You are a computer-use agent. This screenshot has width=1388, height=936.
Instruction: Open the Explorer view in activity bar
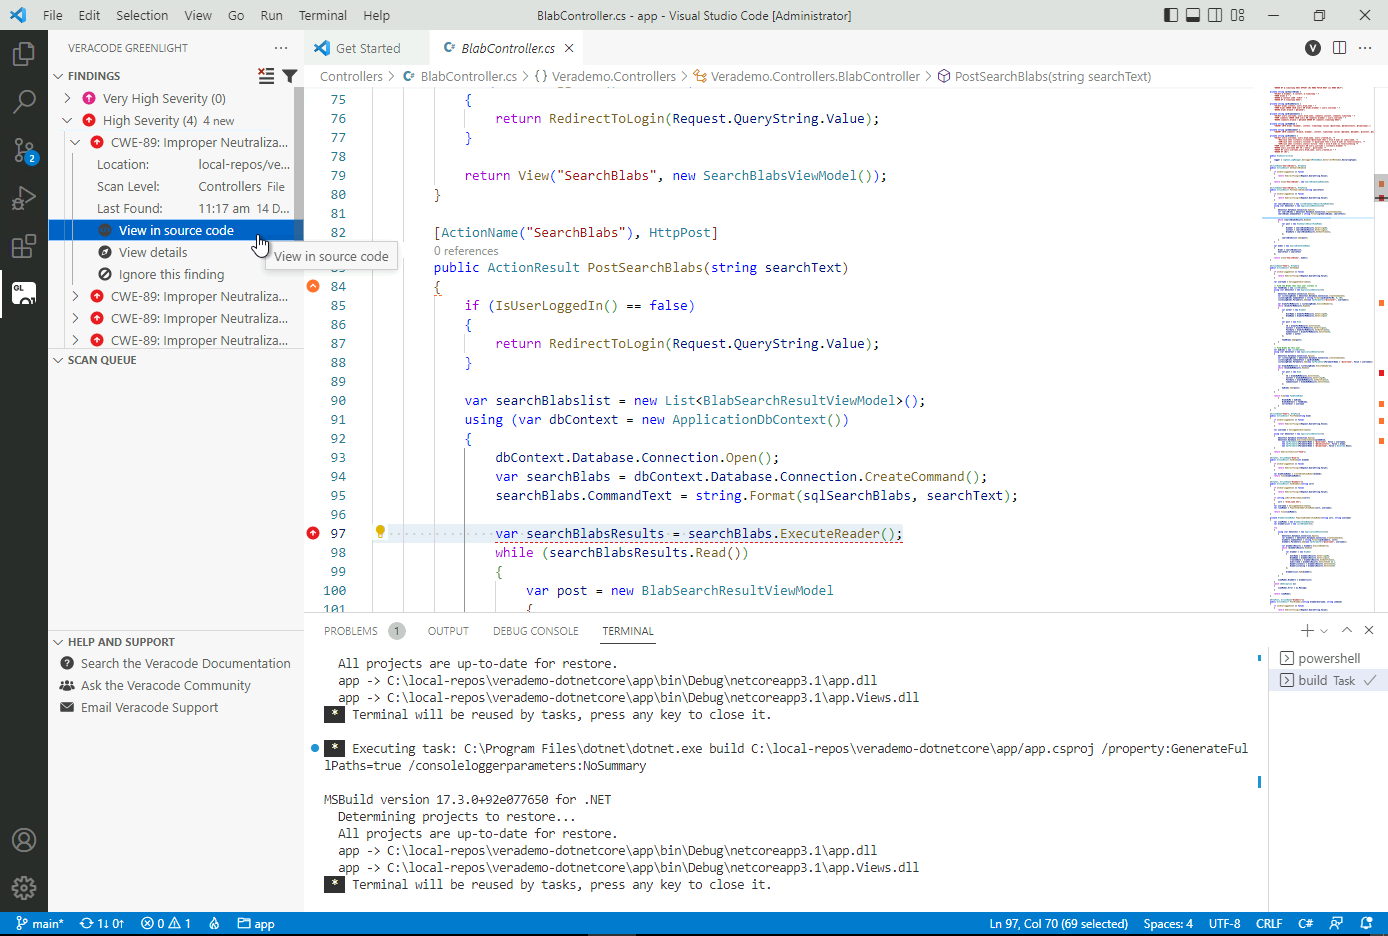(24, 53)
